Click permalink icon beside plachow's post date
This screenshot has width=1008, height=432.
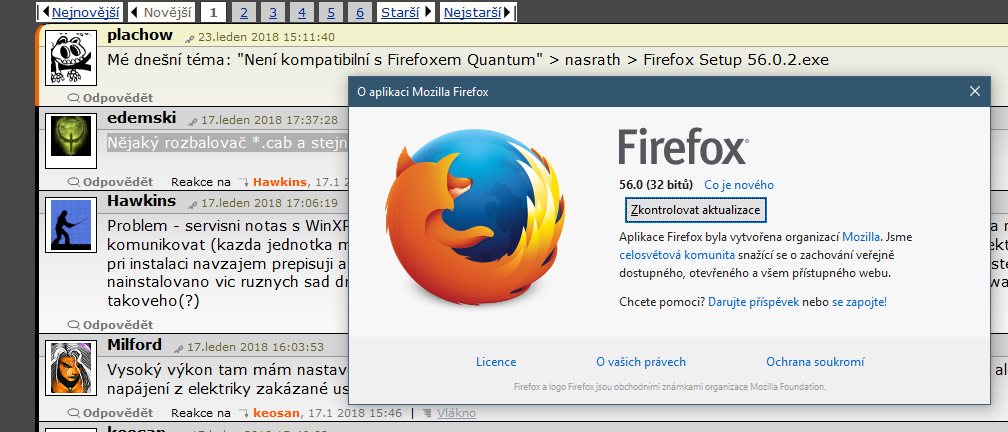[190, 39]
